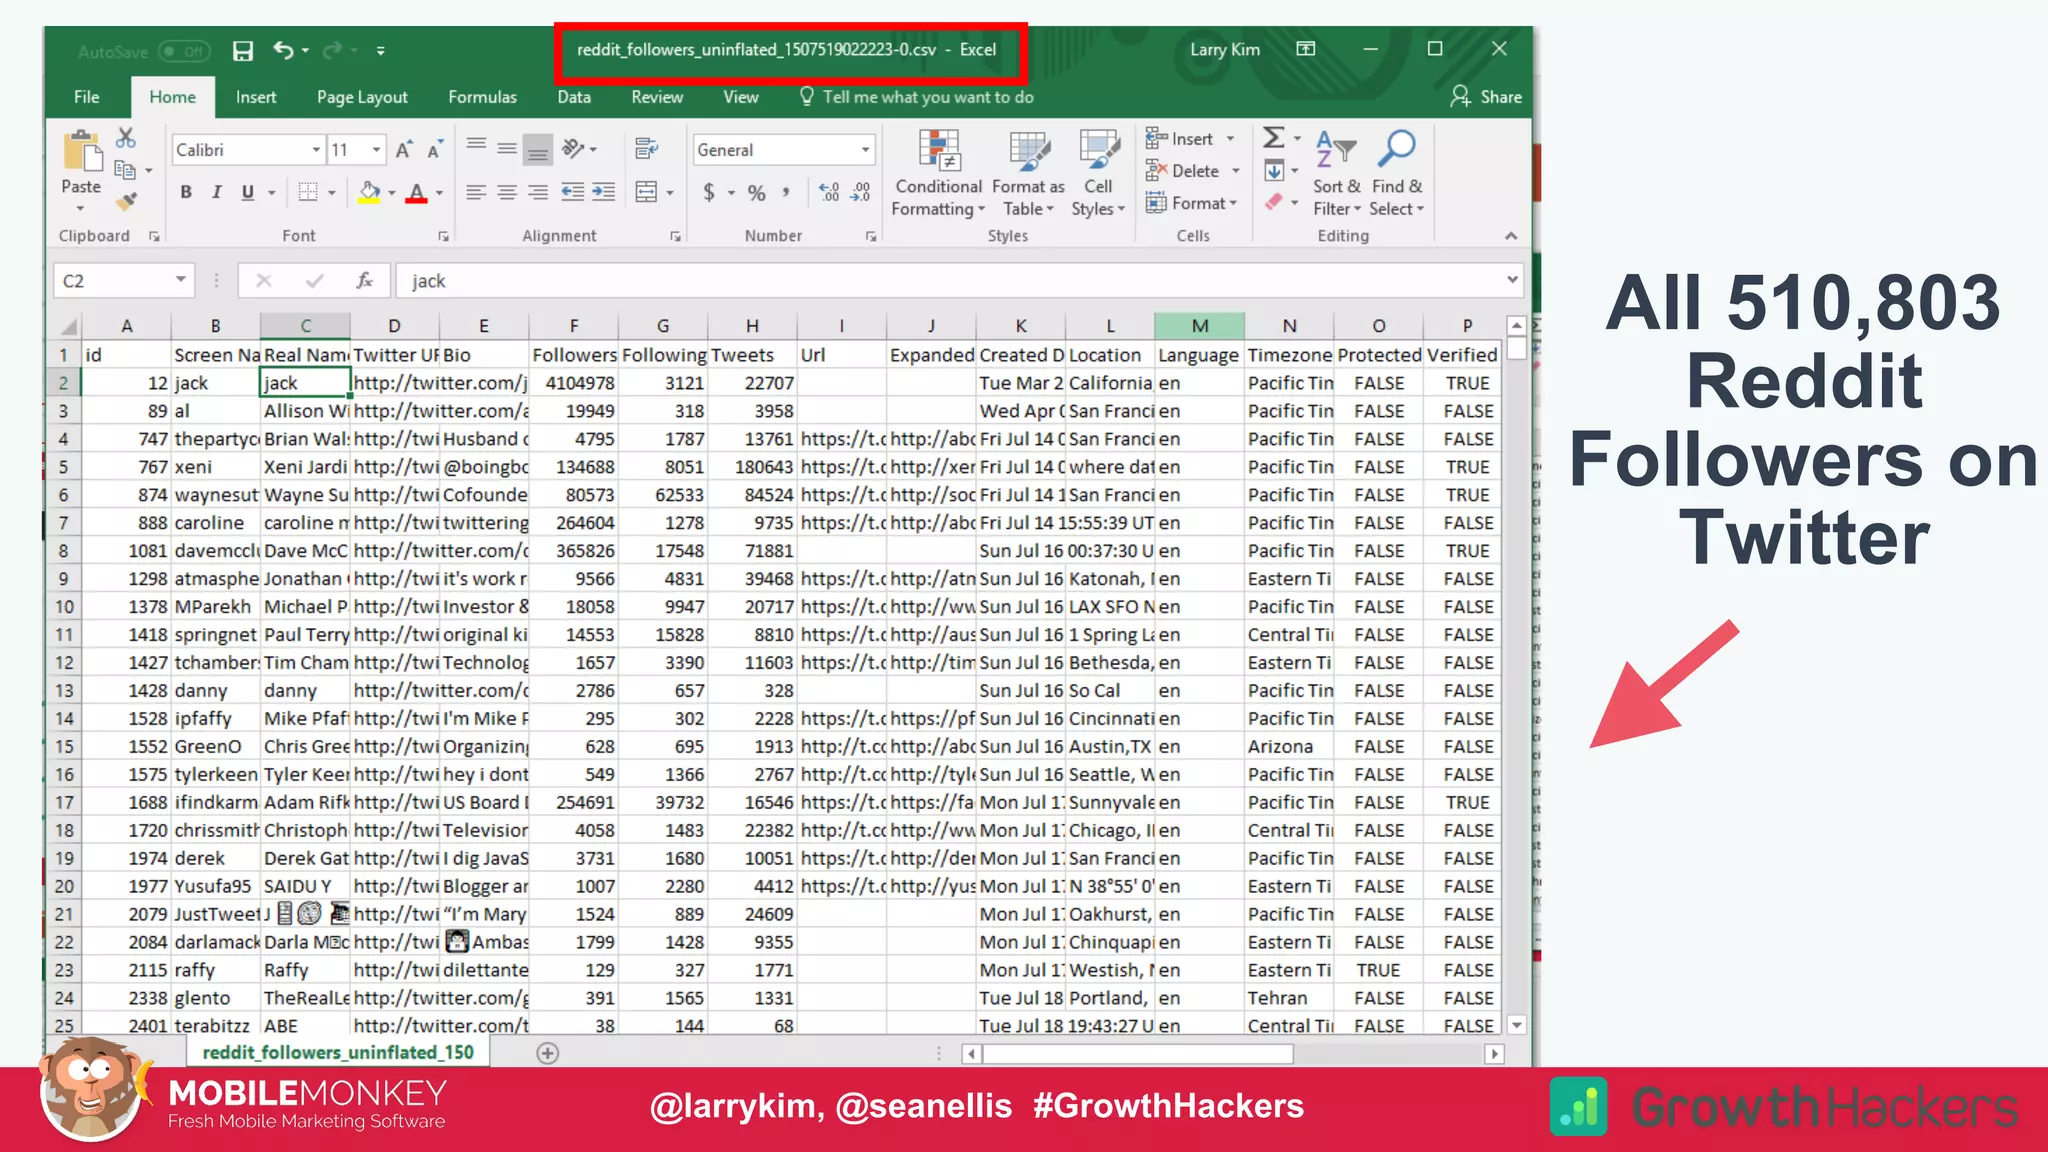The height and width of the screenshot is (1152, 2048).
Task: Apply red font color
Action: tap(417, 192)
